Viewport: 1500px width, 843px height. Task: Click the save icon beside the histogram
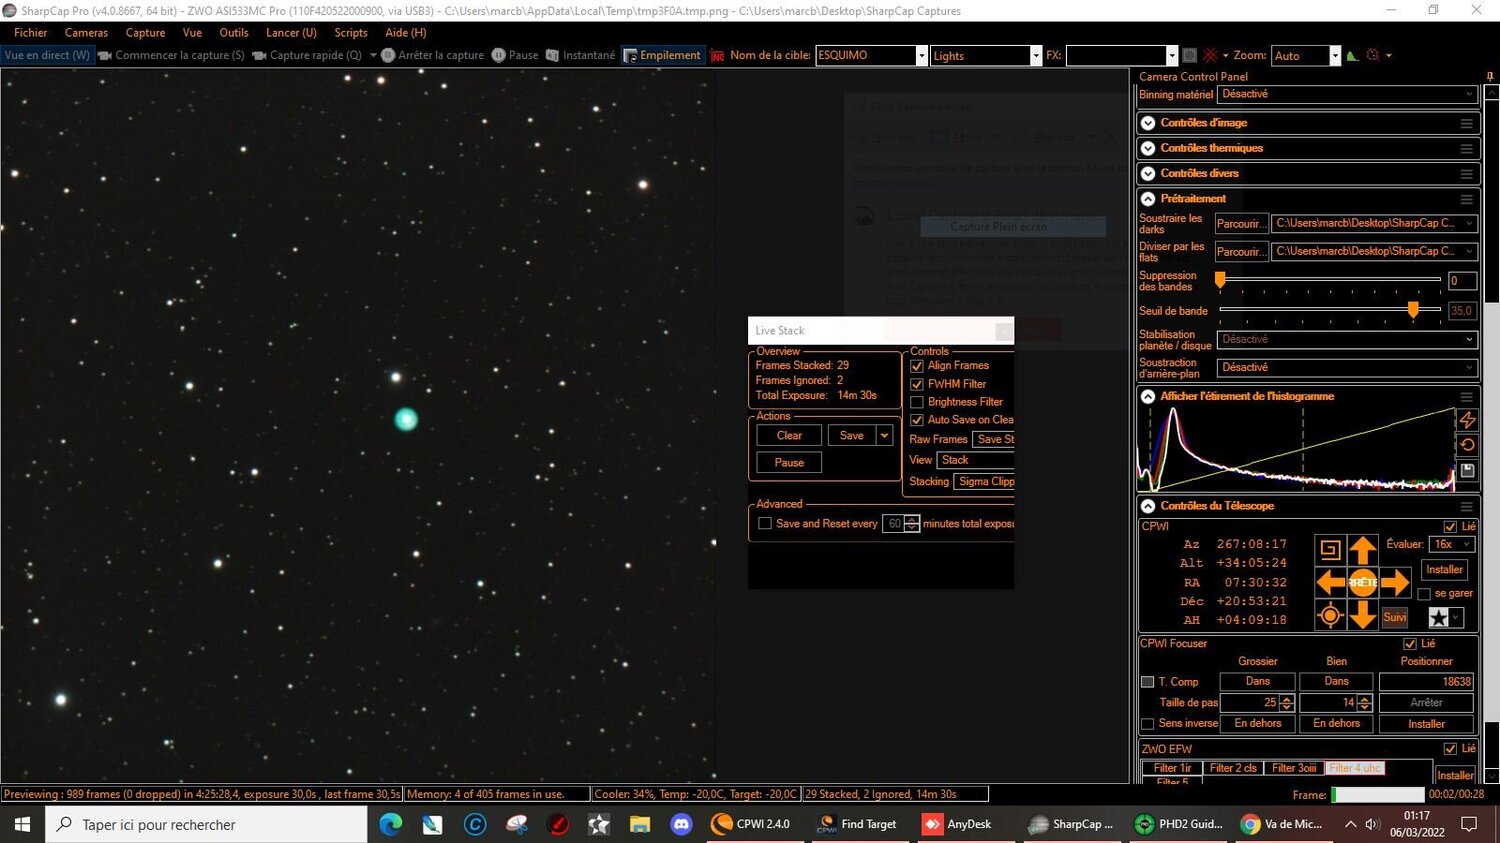(x=1467, y=470)
